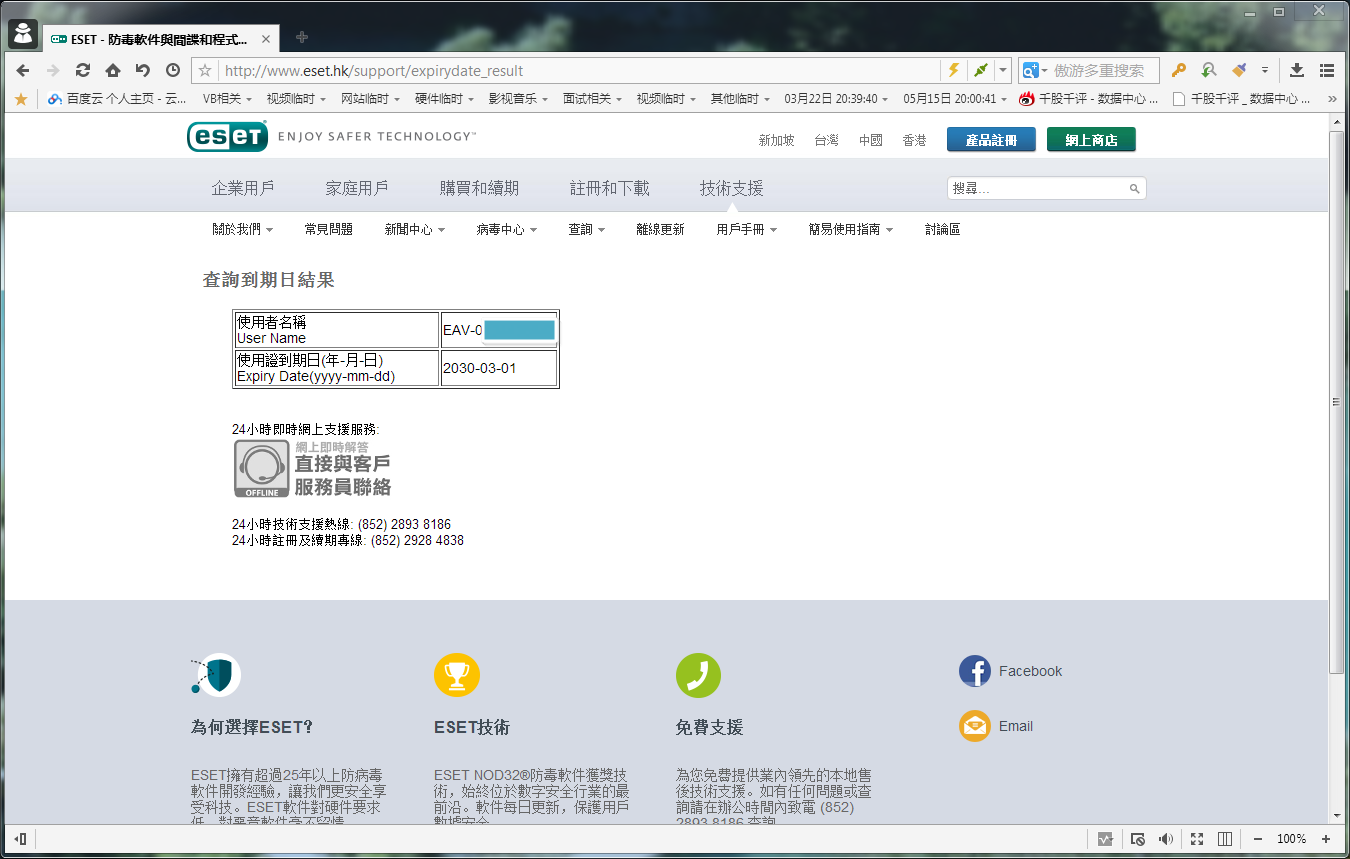Enter full screen mode from status bar
The image size is (1350, 859).
(x=1197, y=839)
